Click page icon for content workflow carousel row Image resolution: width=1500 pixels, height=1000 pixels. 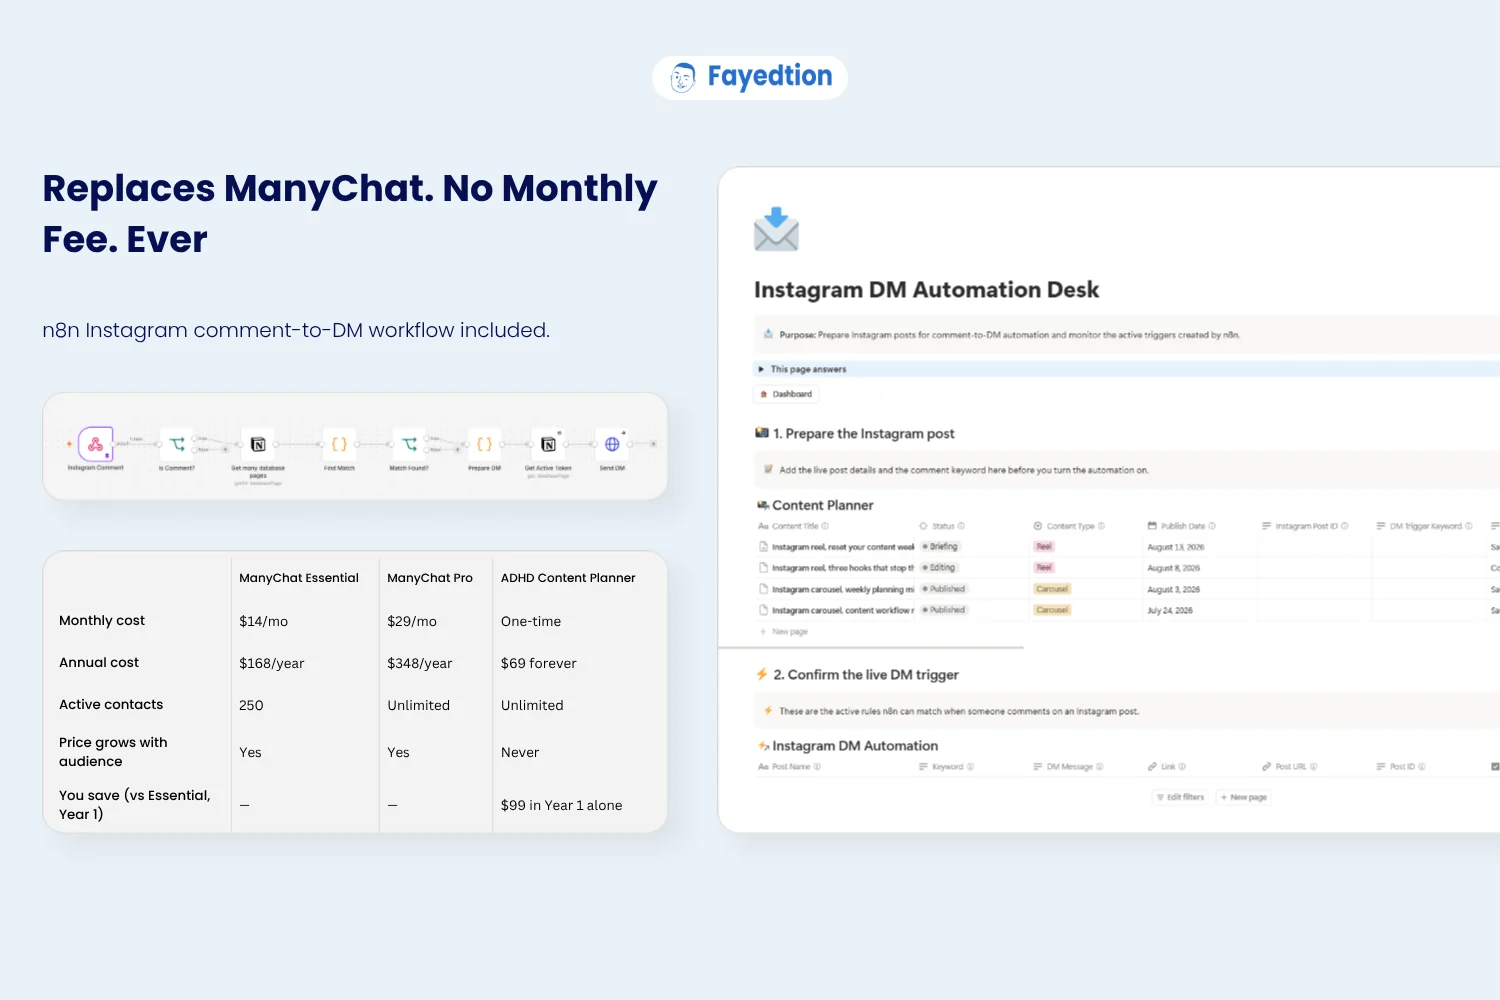[x=763, y=610]
